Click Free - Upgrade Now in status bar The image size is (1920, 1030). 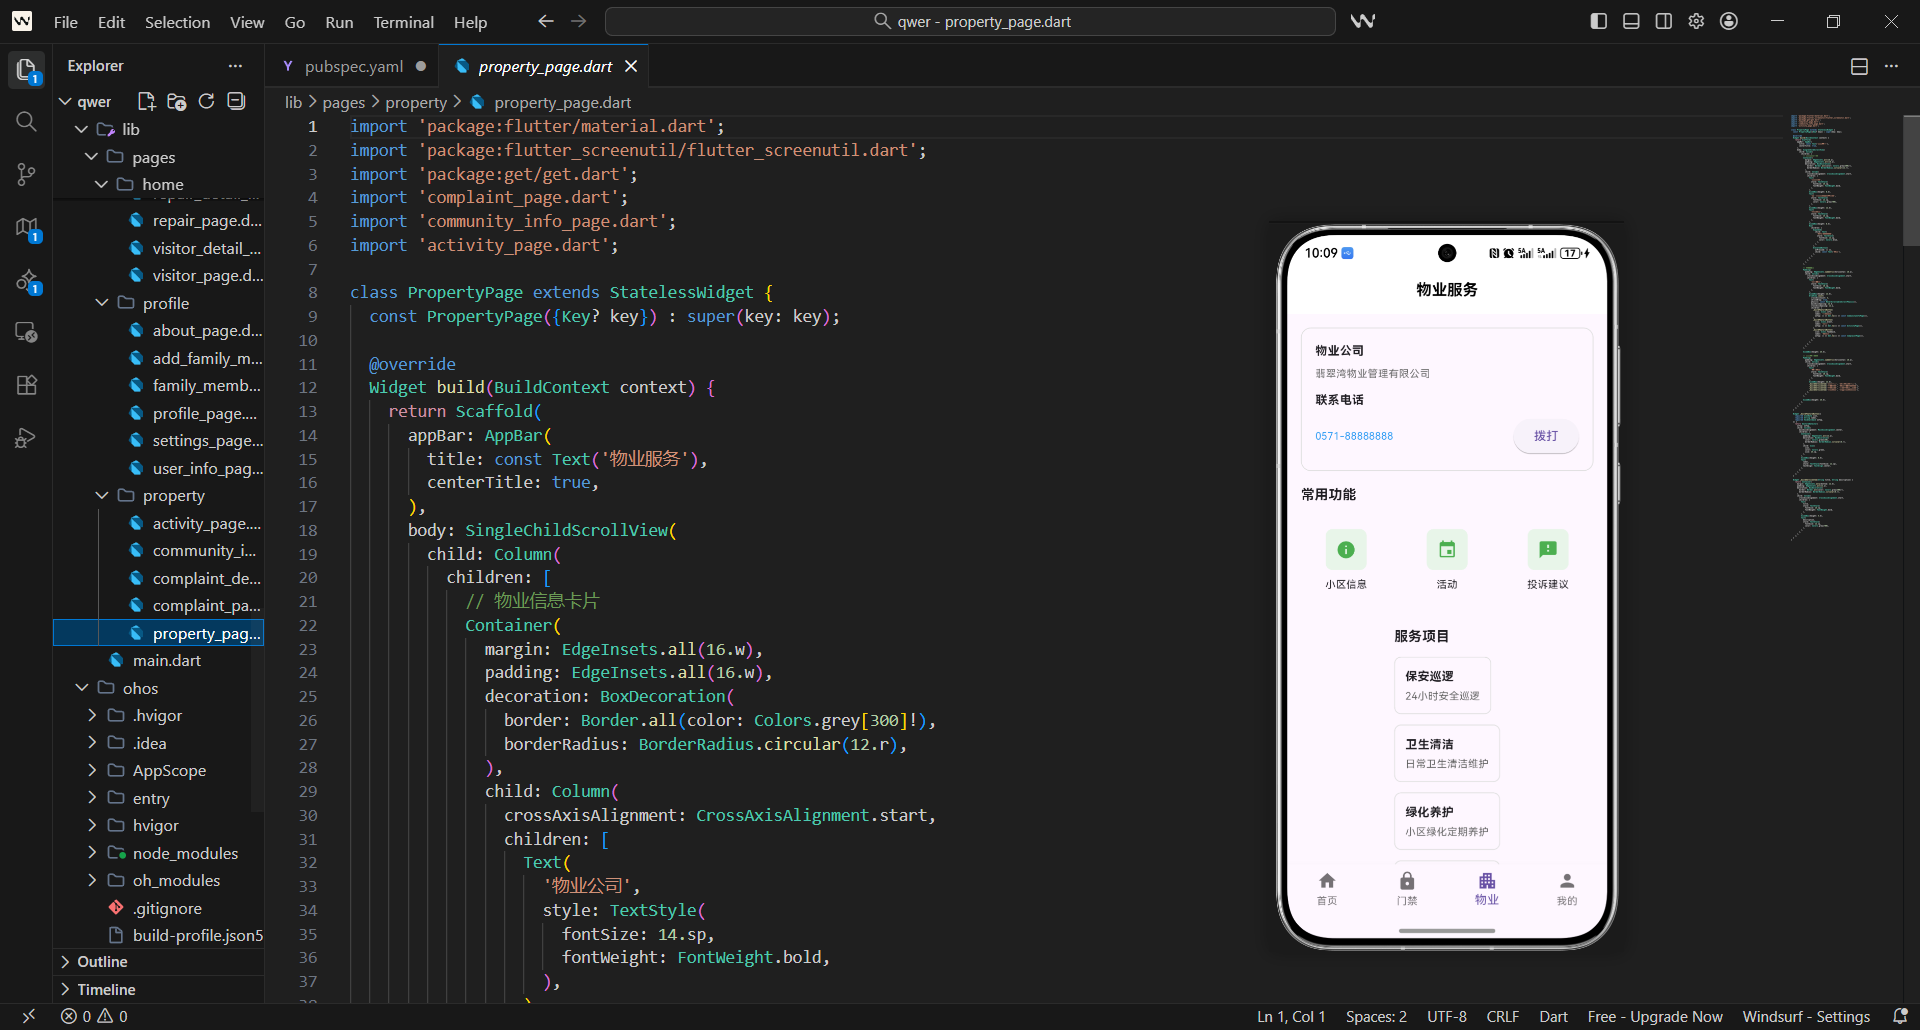(x=1655, y=1016)
